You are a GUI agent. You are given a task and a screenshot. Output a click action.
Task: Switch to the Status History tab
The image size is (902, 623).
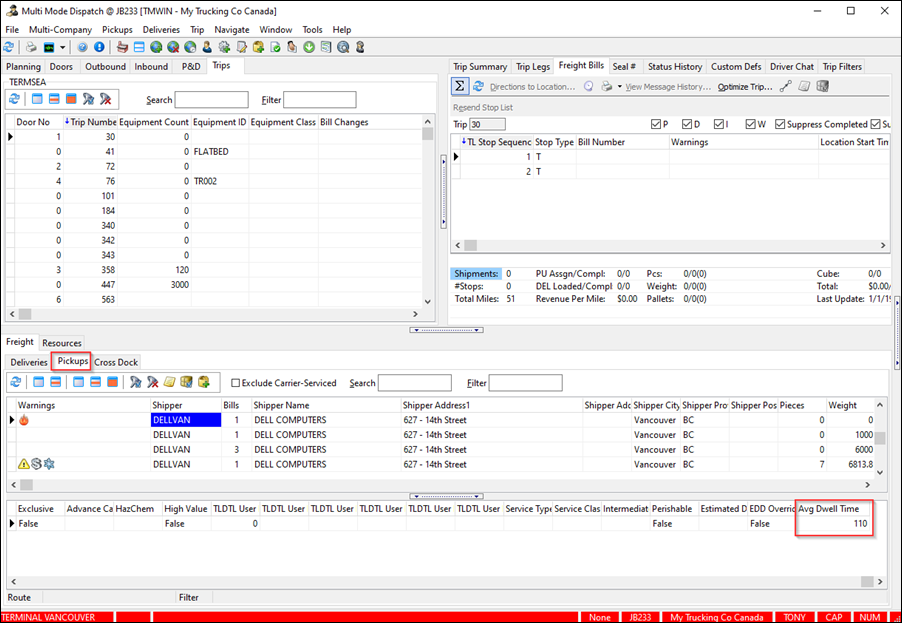click(x=674, y=67)
